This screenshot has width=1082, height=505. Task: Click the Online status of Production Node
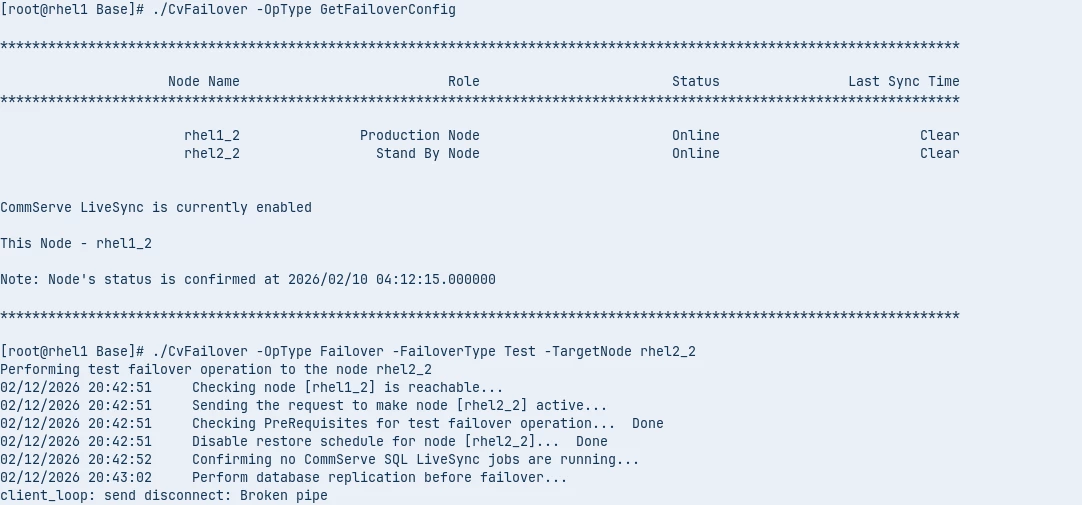pos(695,135)
